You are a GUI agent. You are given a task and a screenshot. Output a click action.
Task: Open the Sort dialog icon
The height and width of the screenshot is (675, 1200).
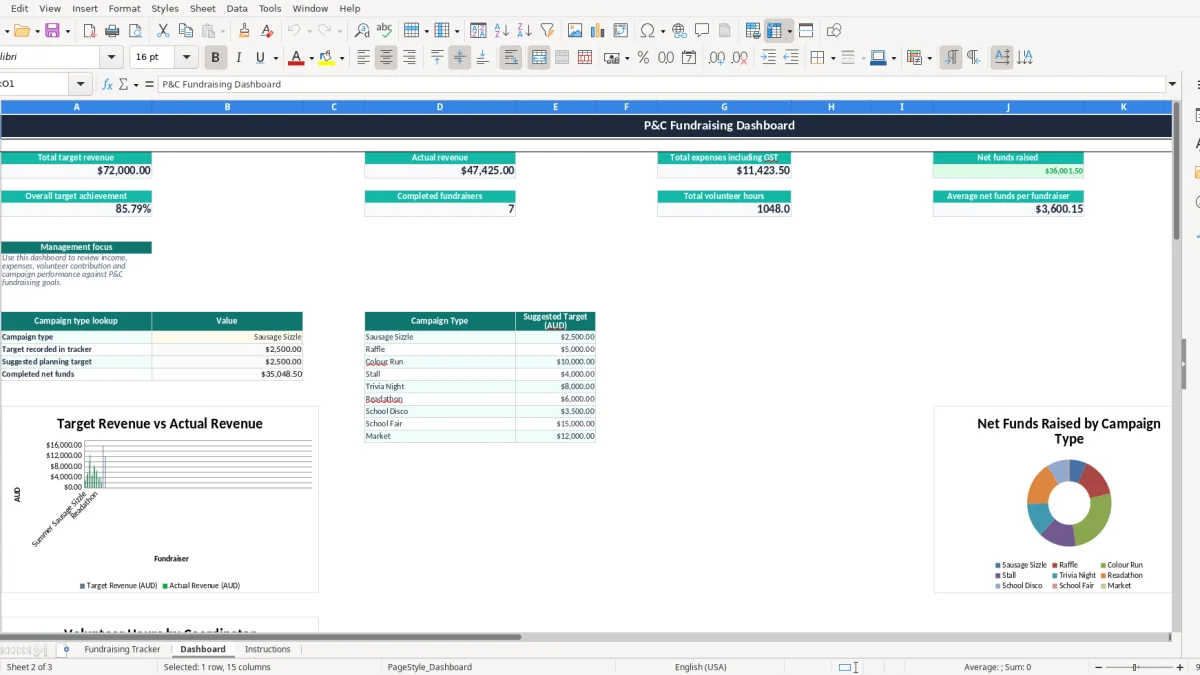click(x=478, y=31)
